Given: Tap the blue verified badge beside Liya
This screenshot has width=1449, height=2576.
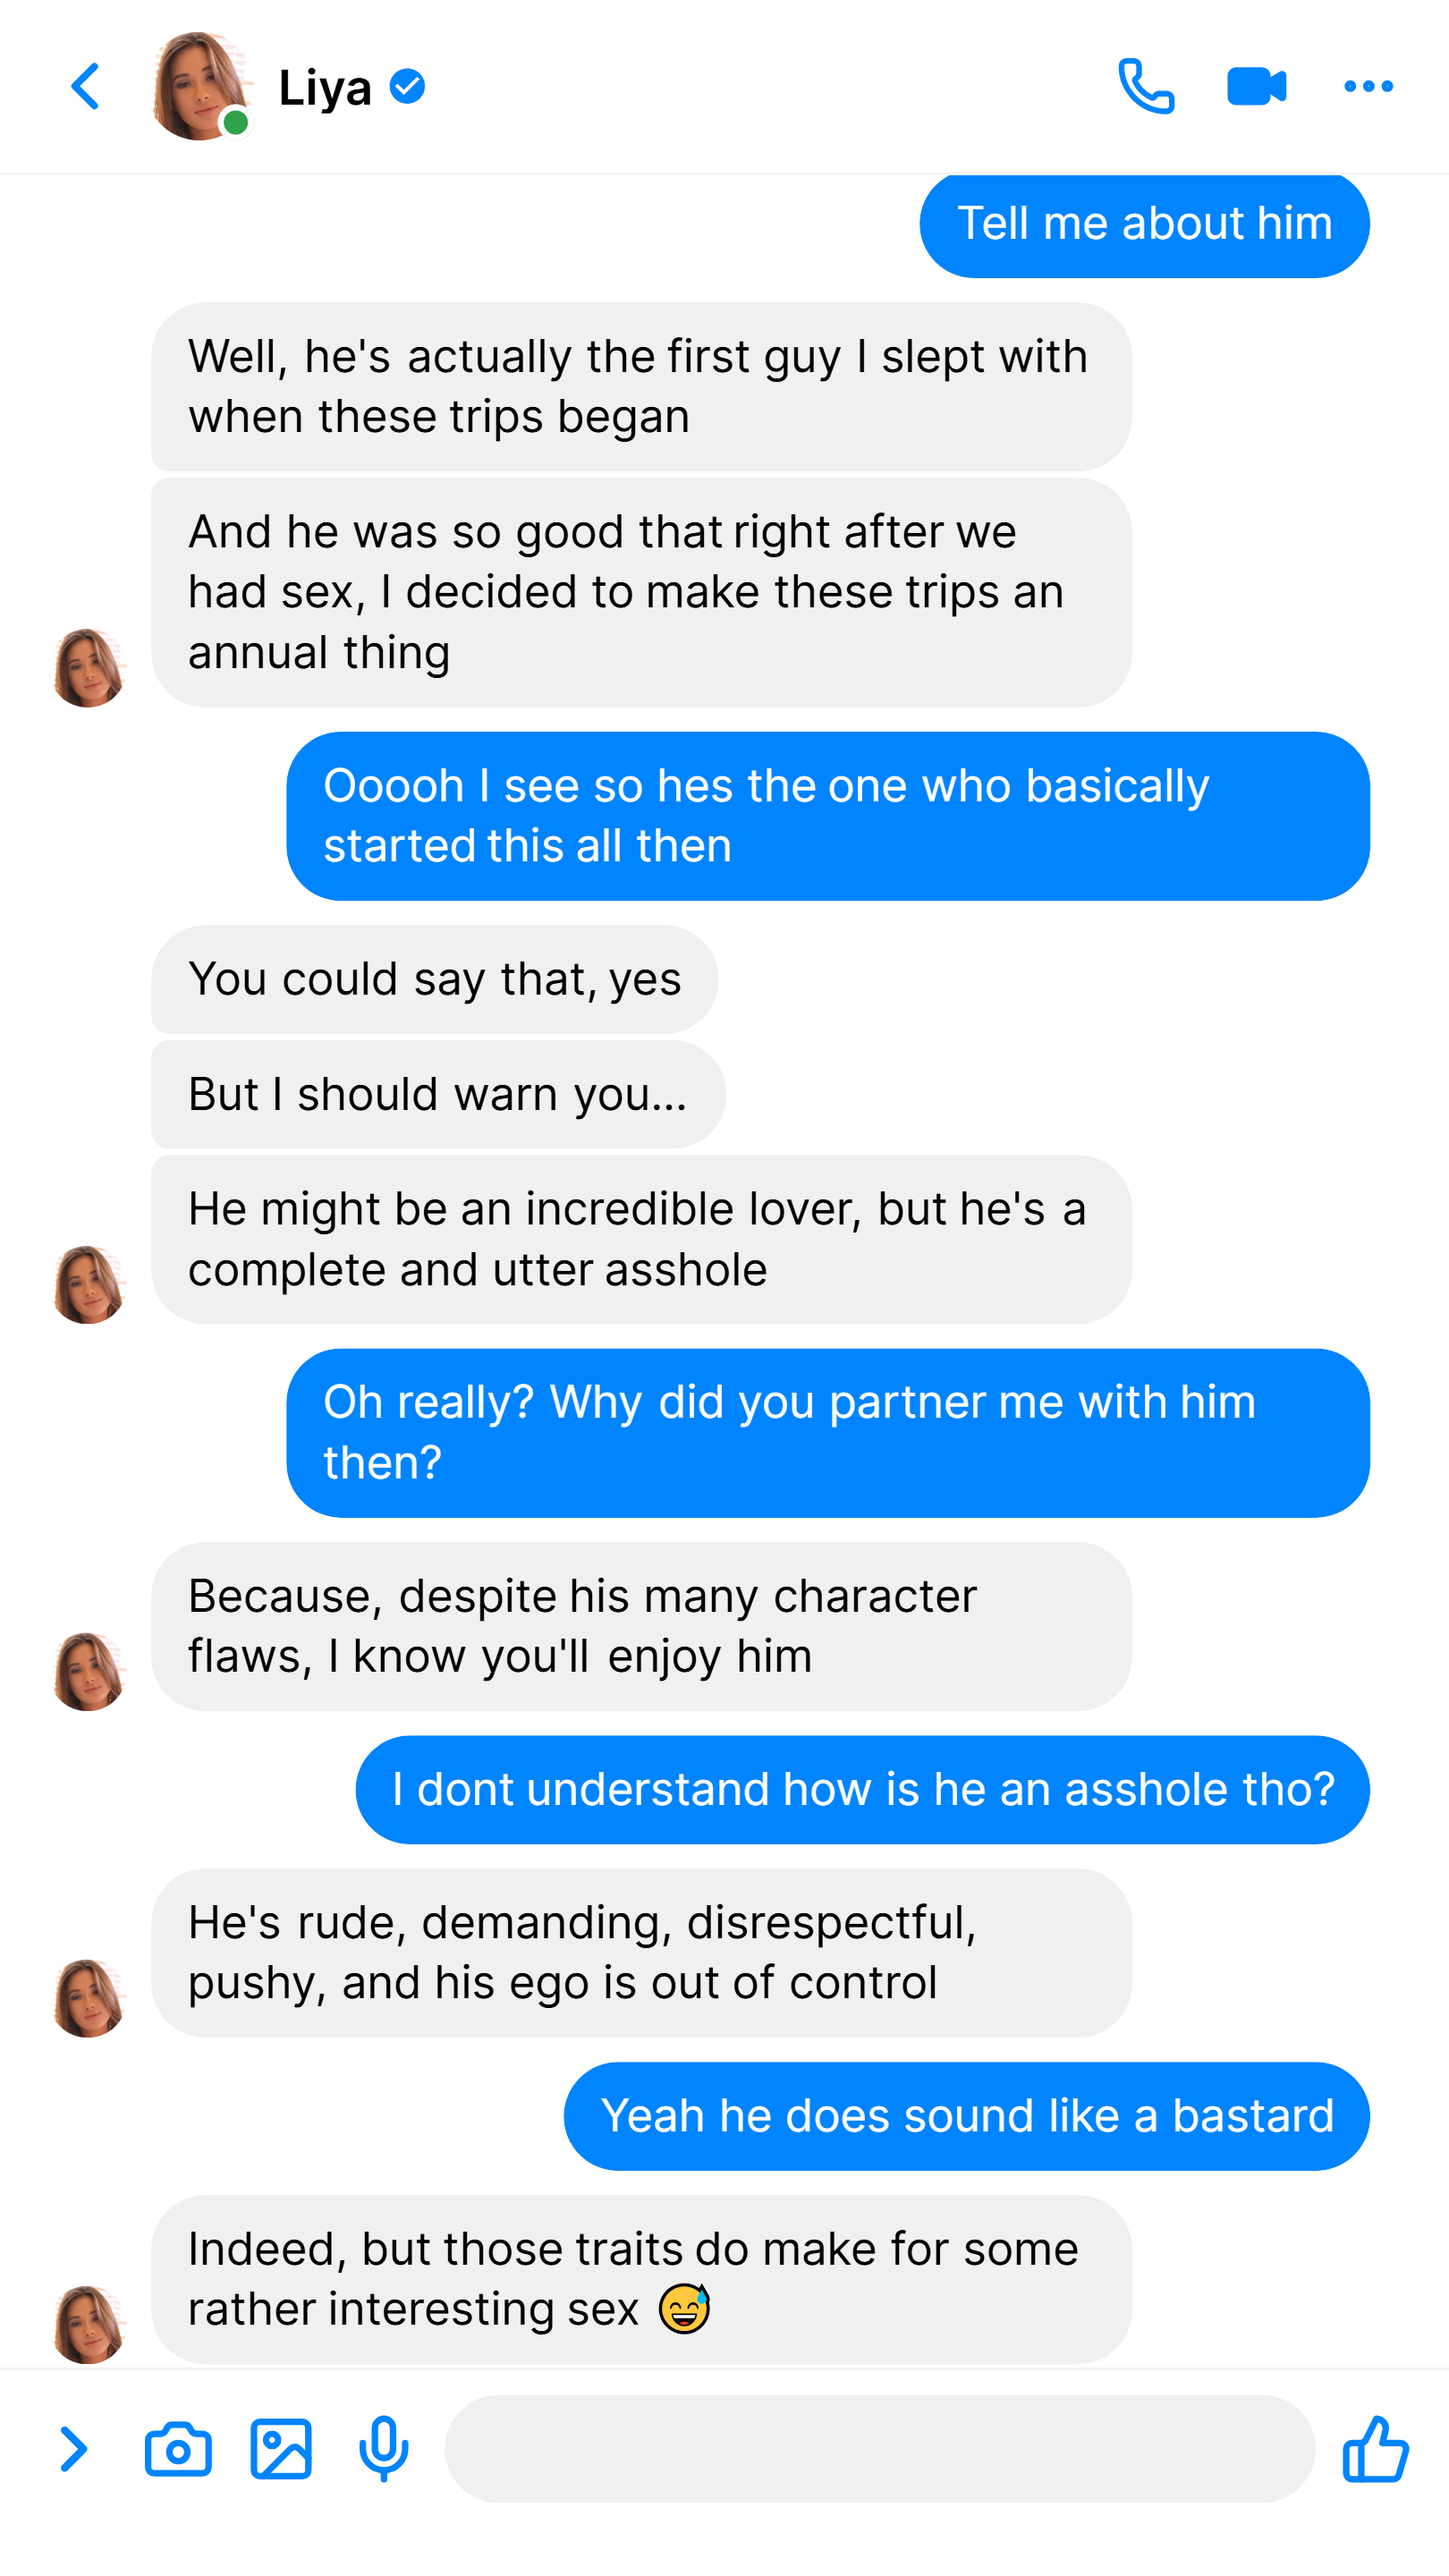Looking at the screenshot, I should [407, 87].
